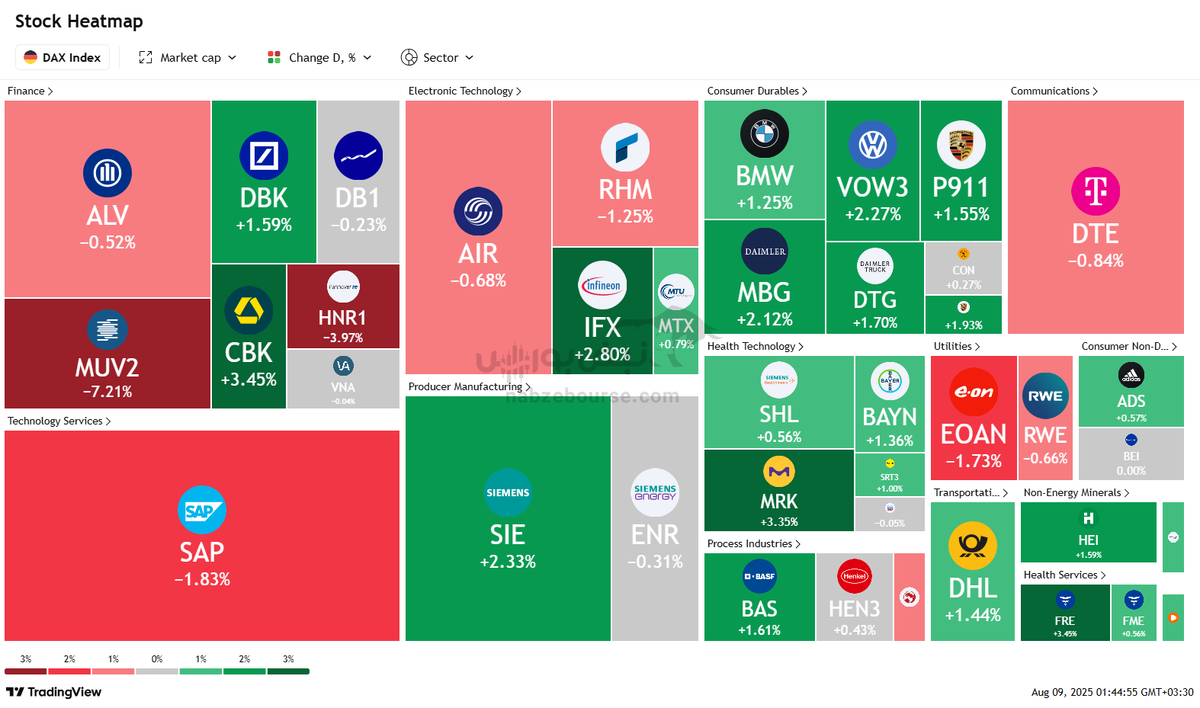Click the dark green 3% legend swatch
The image size is (1200, 708).
[288, 671]
